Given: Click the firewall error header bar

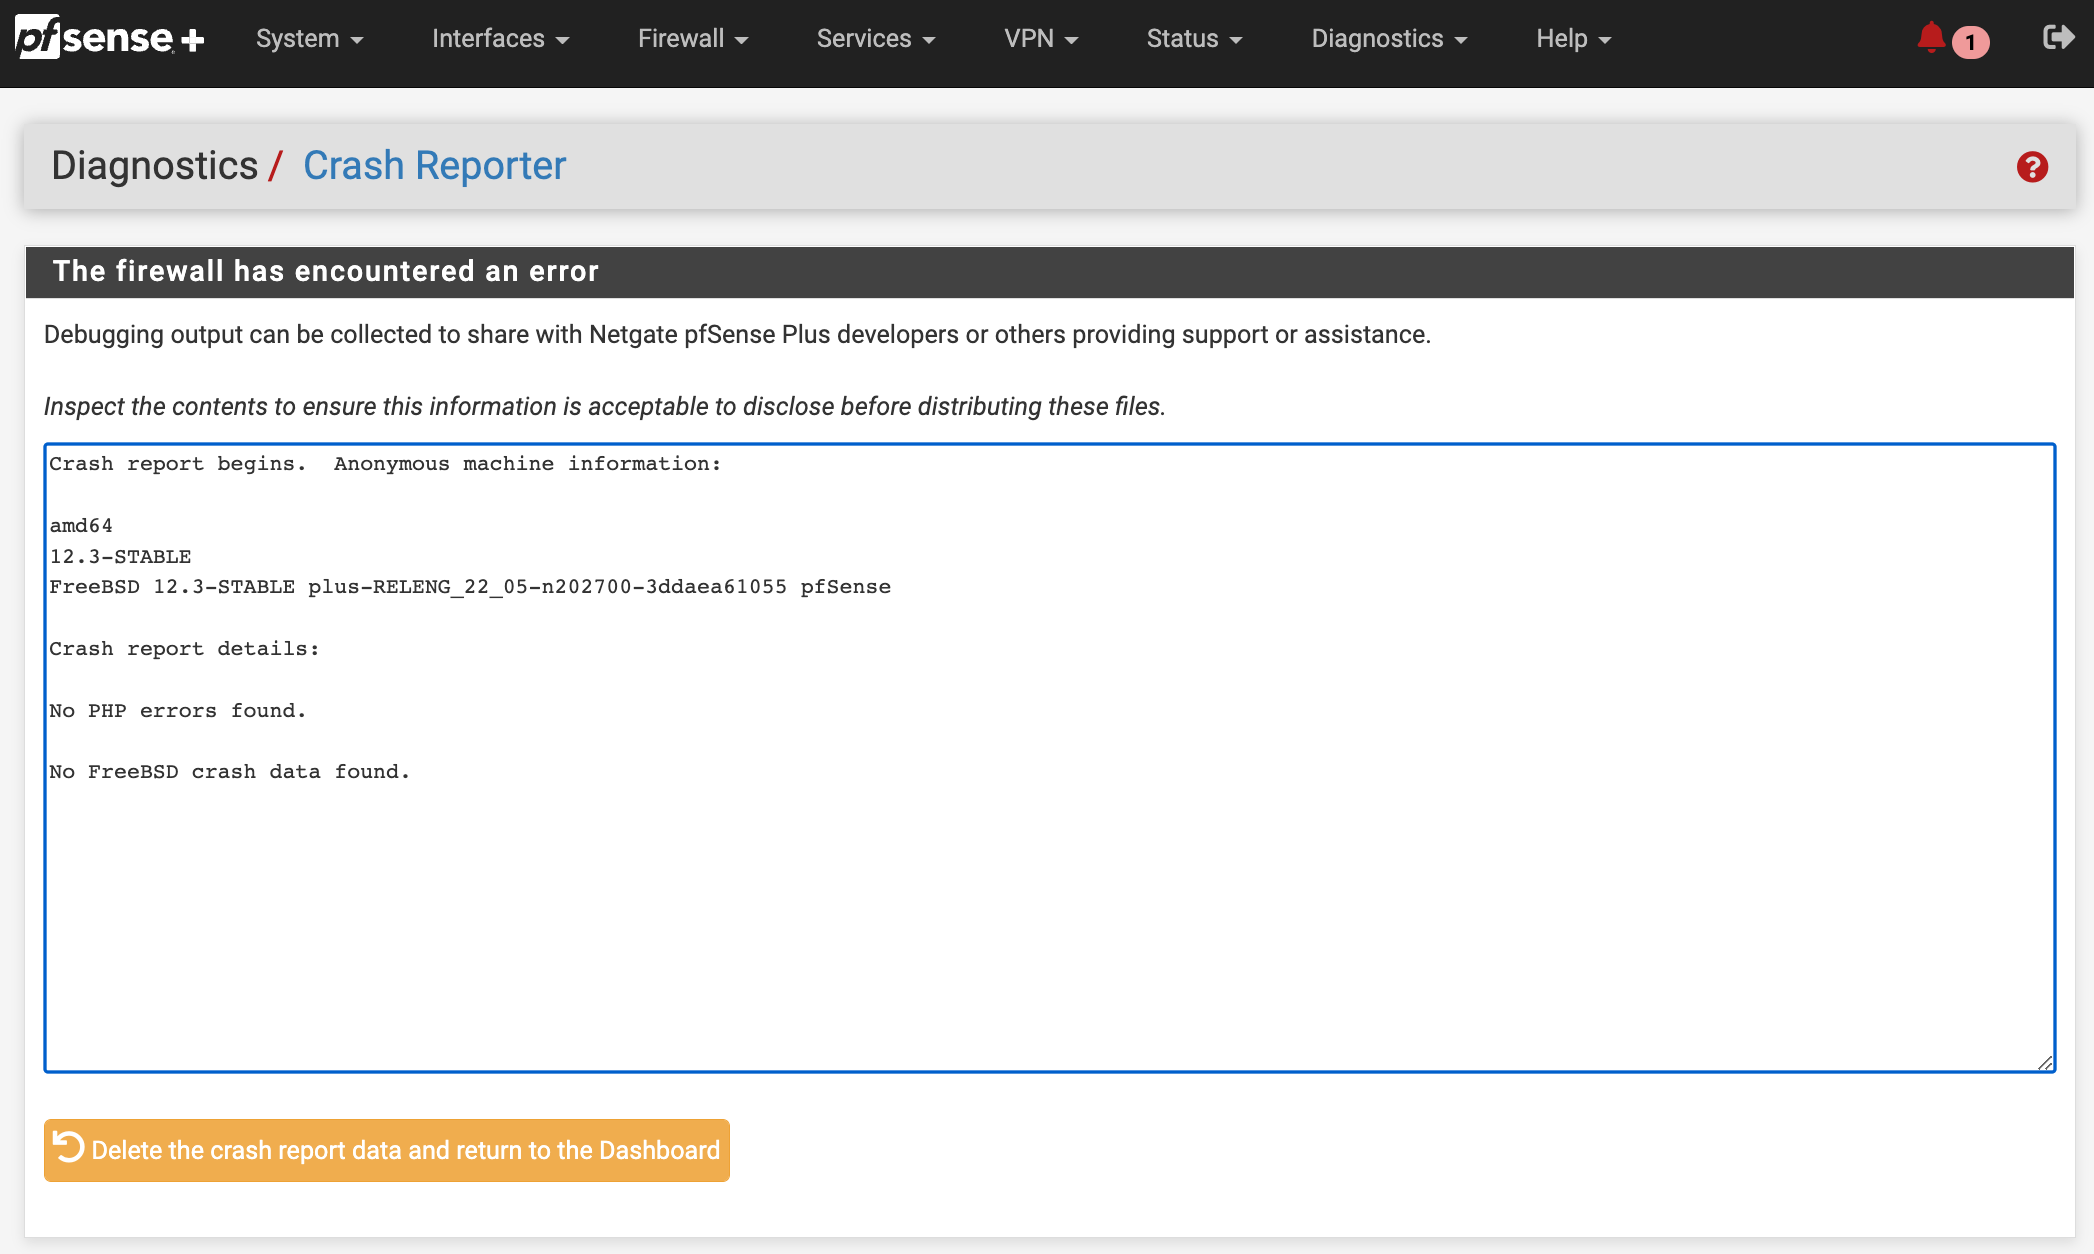Looking at the screenshot, I should 326,271.
